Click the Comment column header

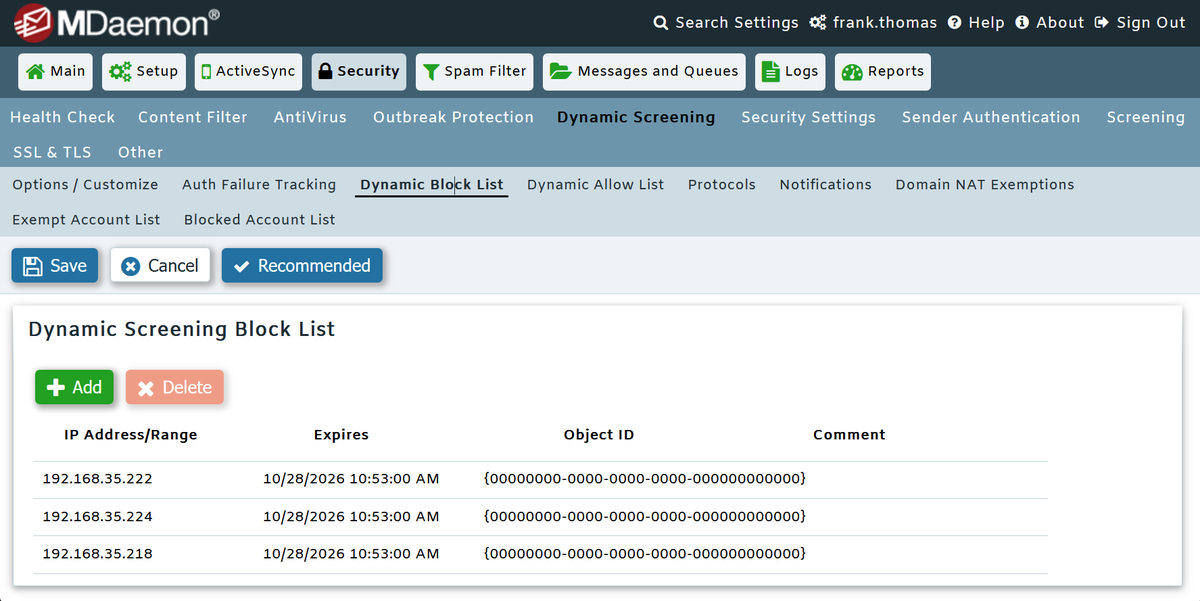pyautogui.click(x=849, y=435)
